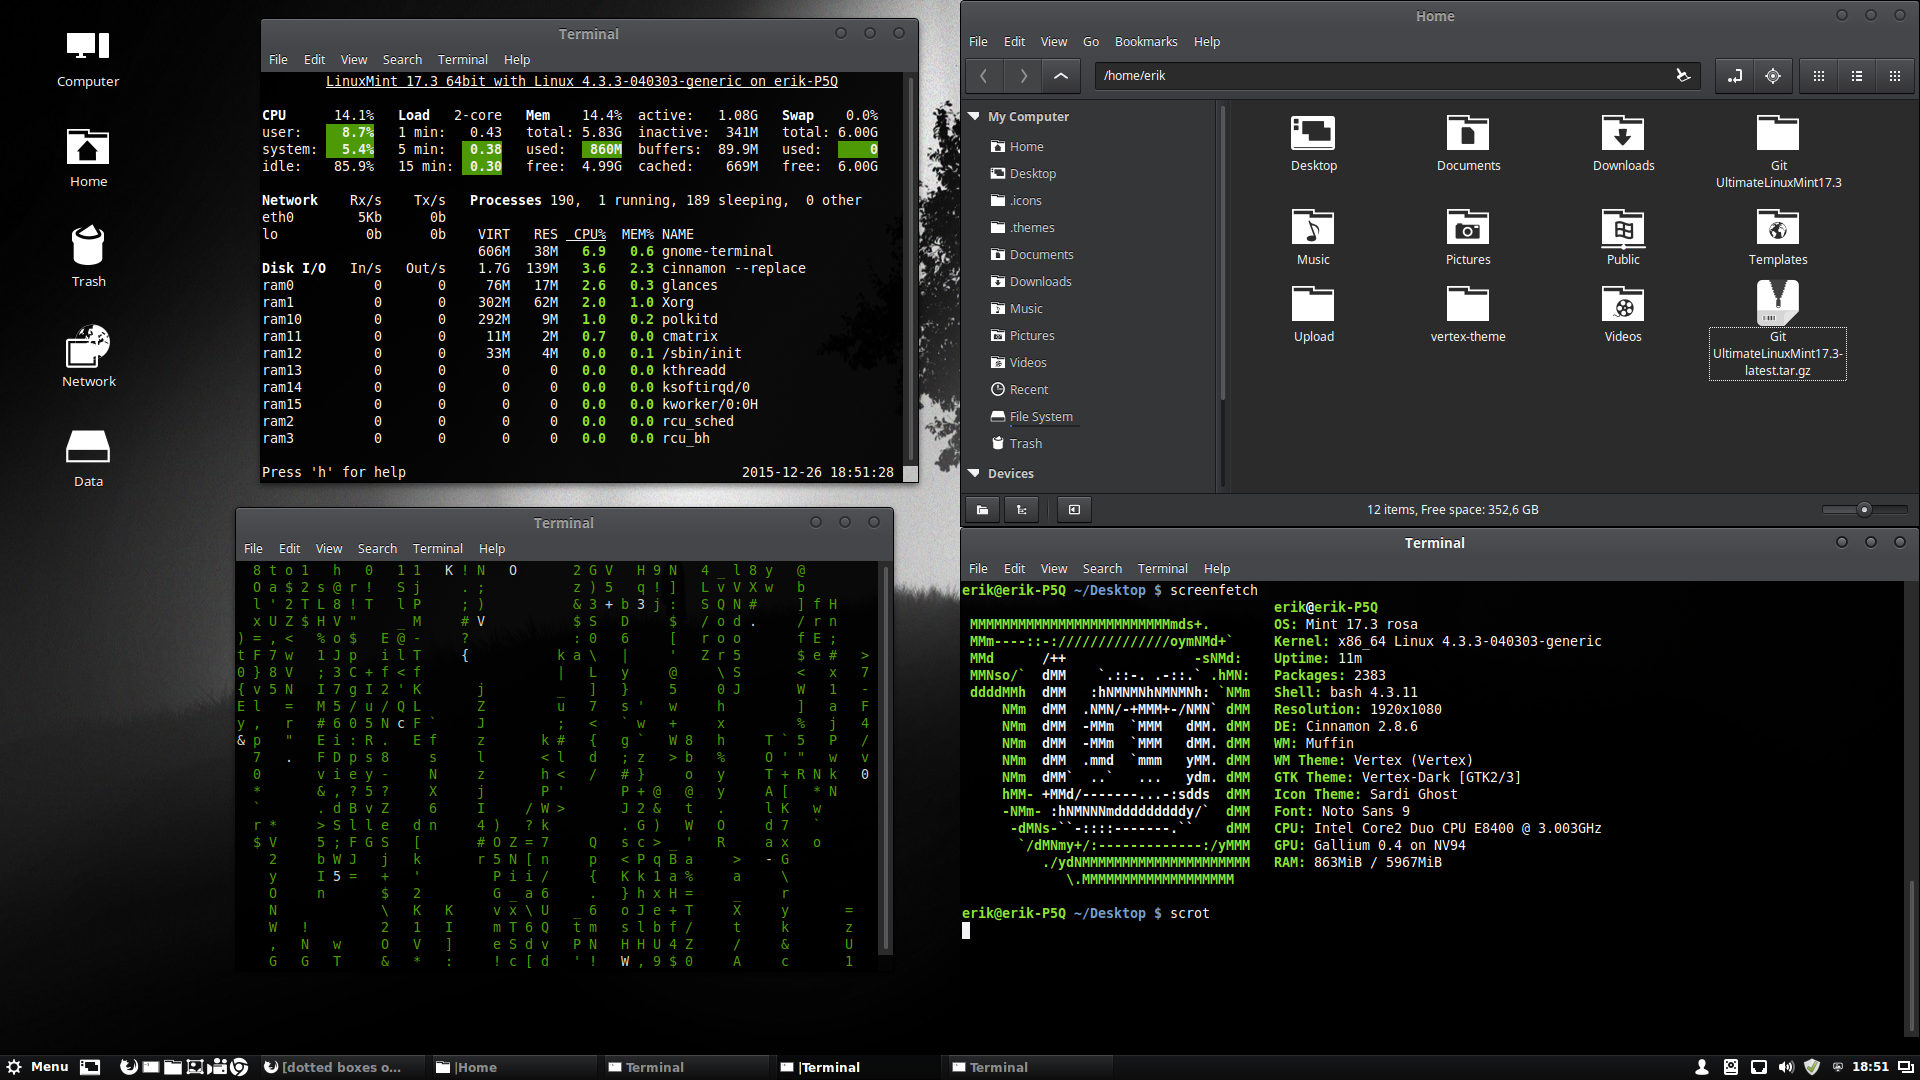1920x1080 pixels.
Task: Open Search menu in glances terminal
Action: pyautogui.click(x=401, y=60)
